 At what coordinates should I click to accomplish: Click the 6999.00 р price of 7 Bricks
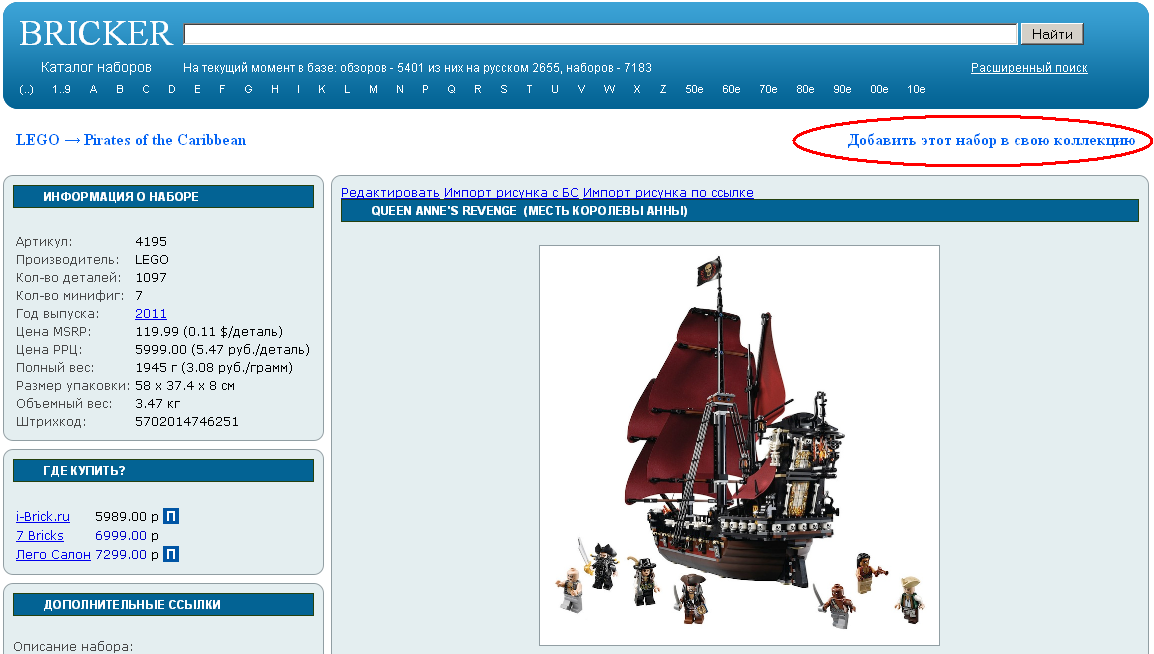[127, 536]
